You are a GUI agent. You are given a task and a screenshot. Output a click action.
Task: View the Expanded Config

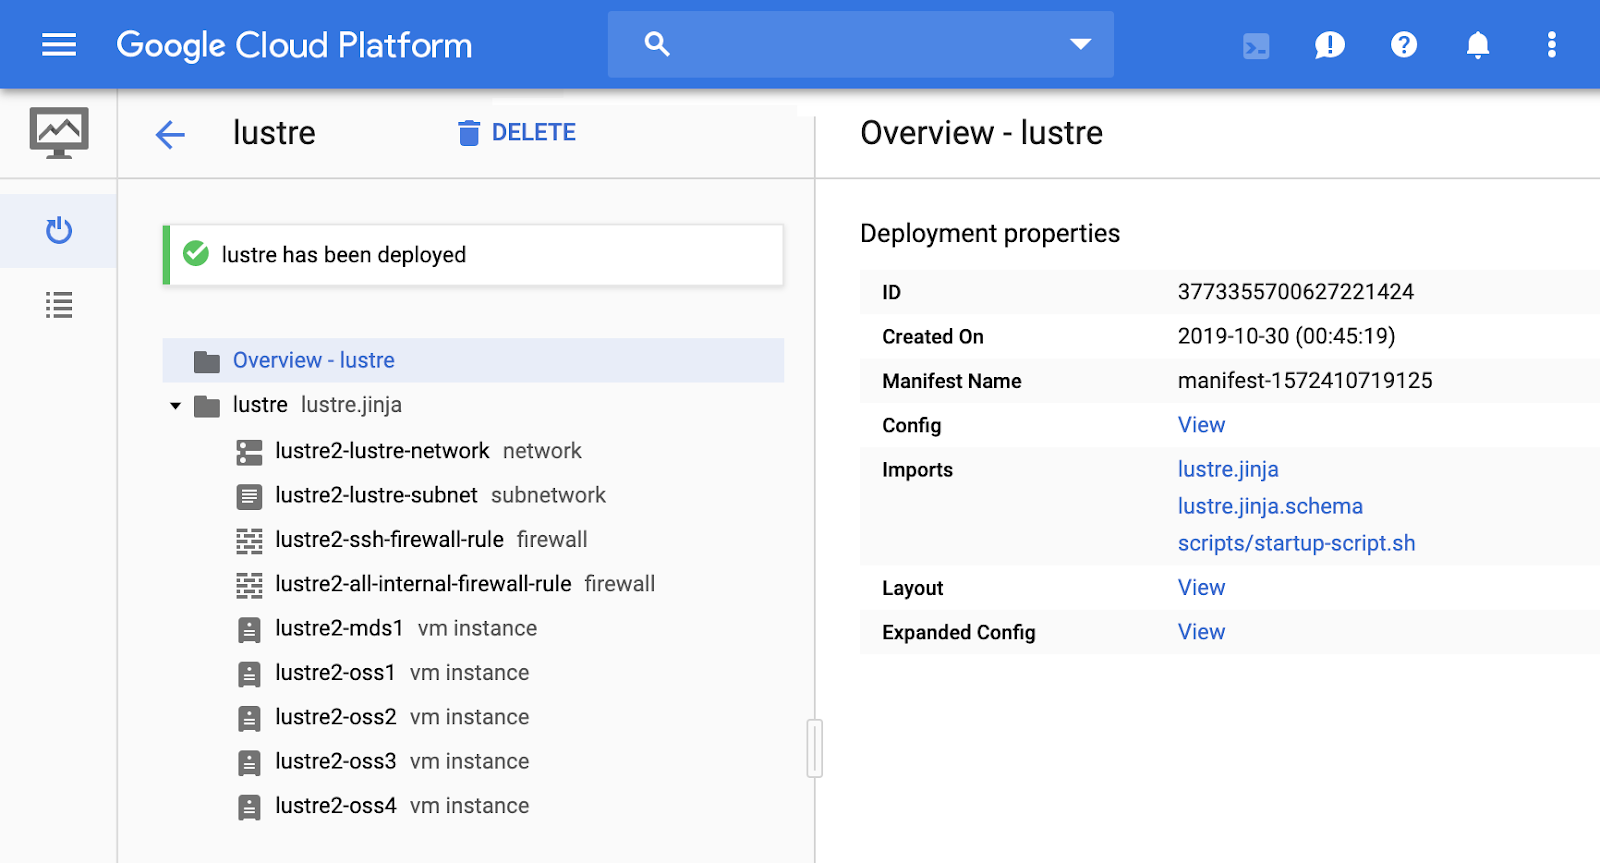[x=1201, y=632]
